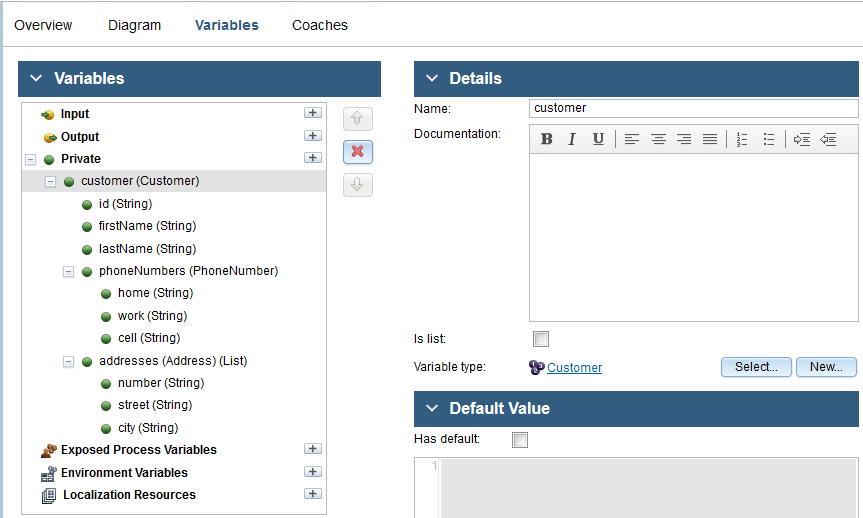Collapse the phoneNumbers node

coord(68,272)
